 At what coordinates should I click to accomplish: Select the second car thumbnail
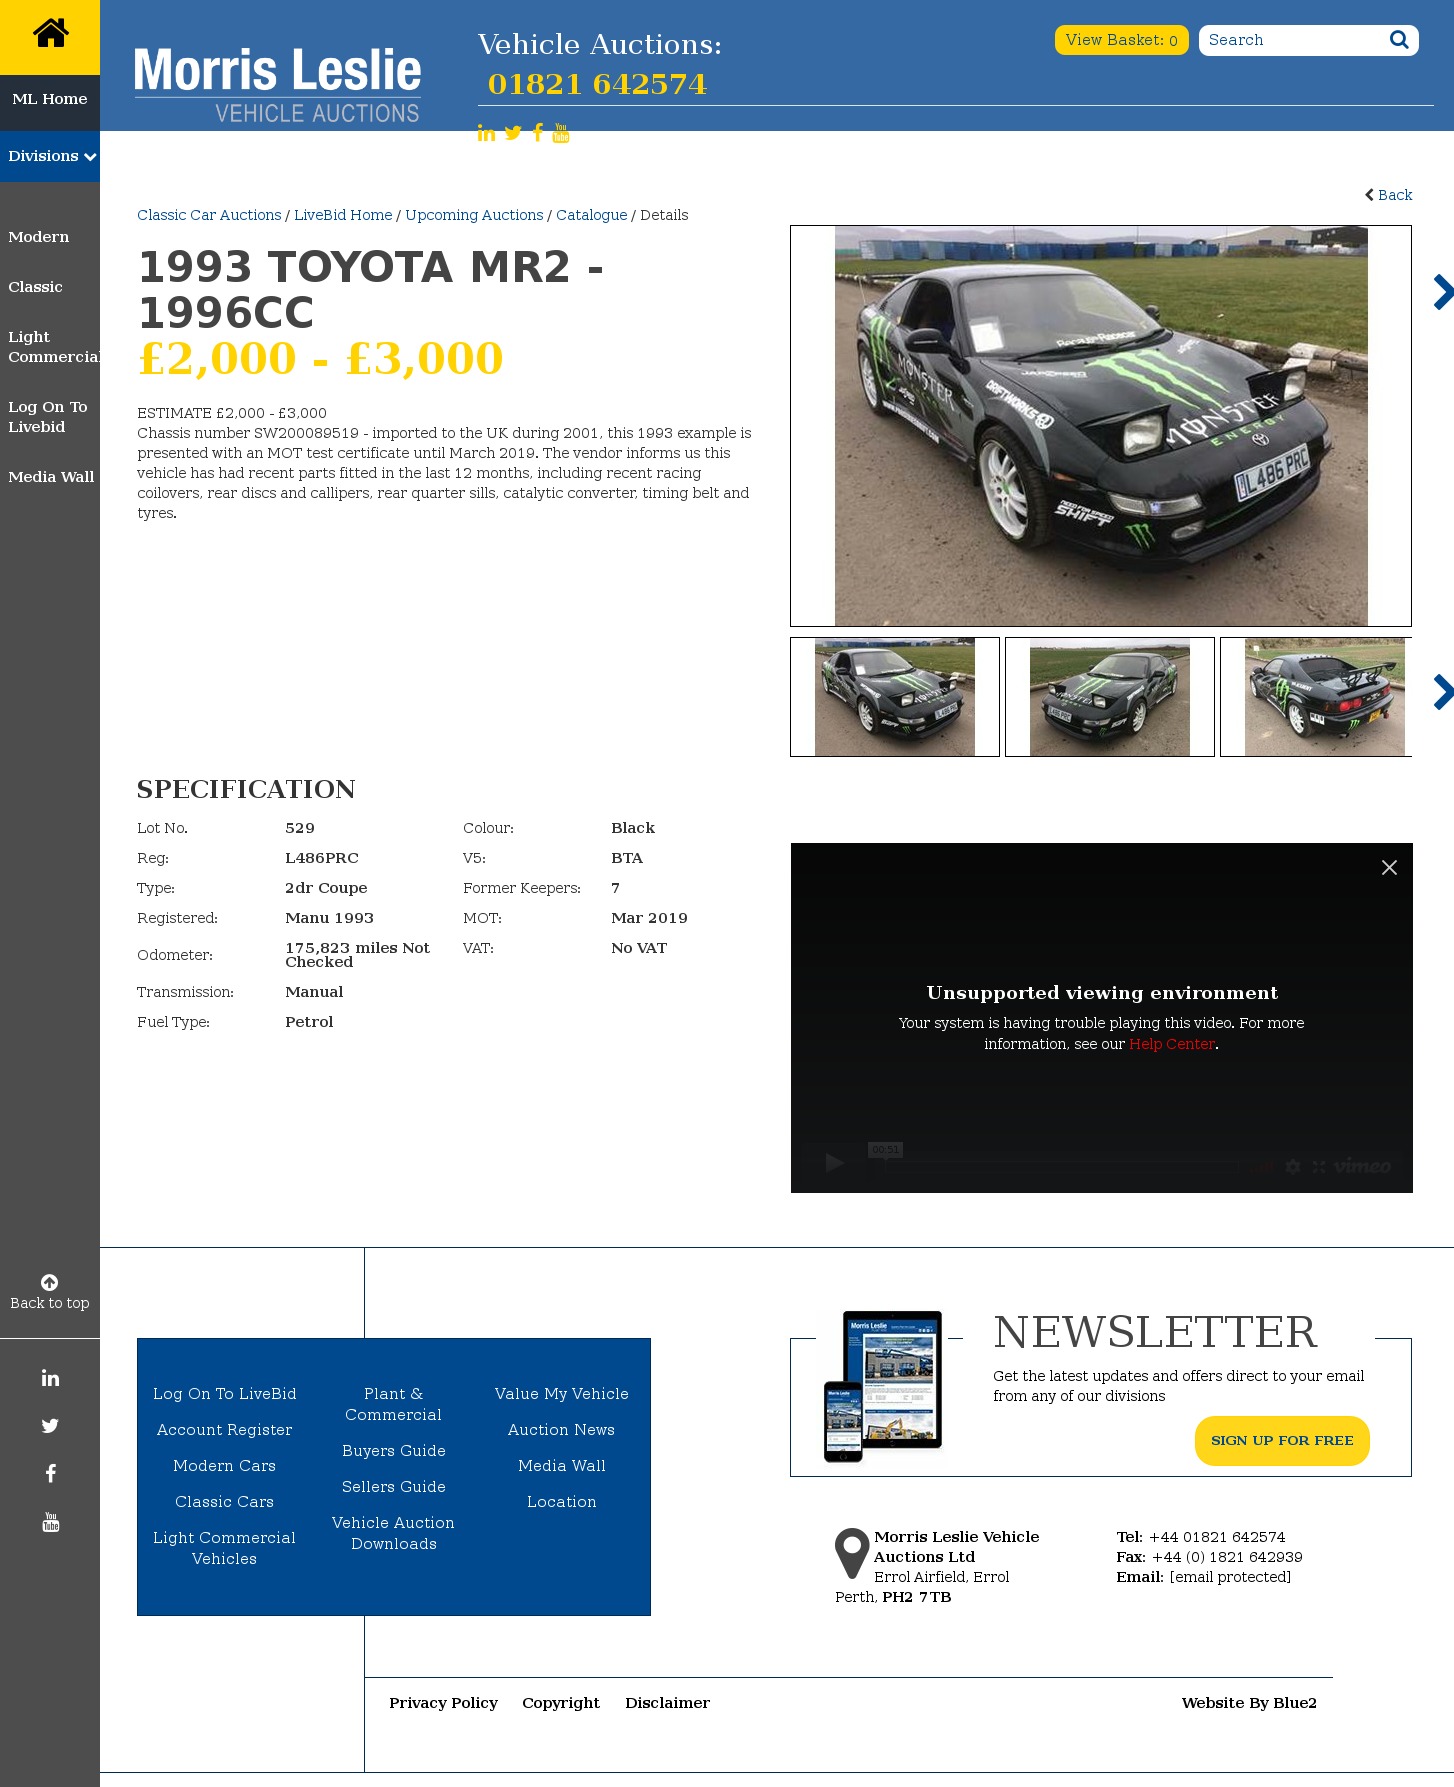coord(1110,697)
